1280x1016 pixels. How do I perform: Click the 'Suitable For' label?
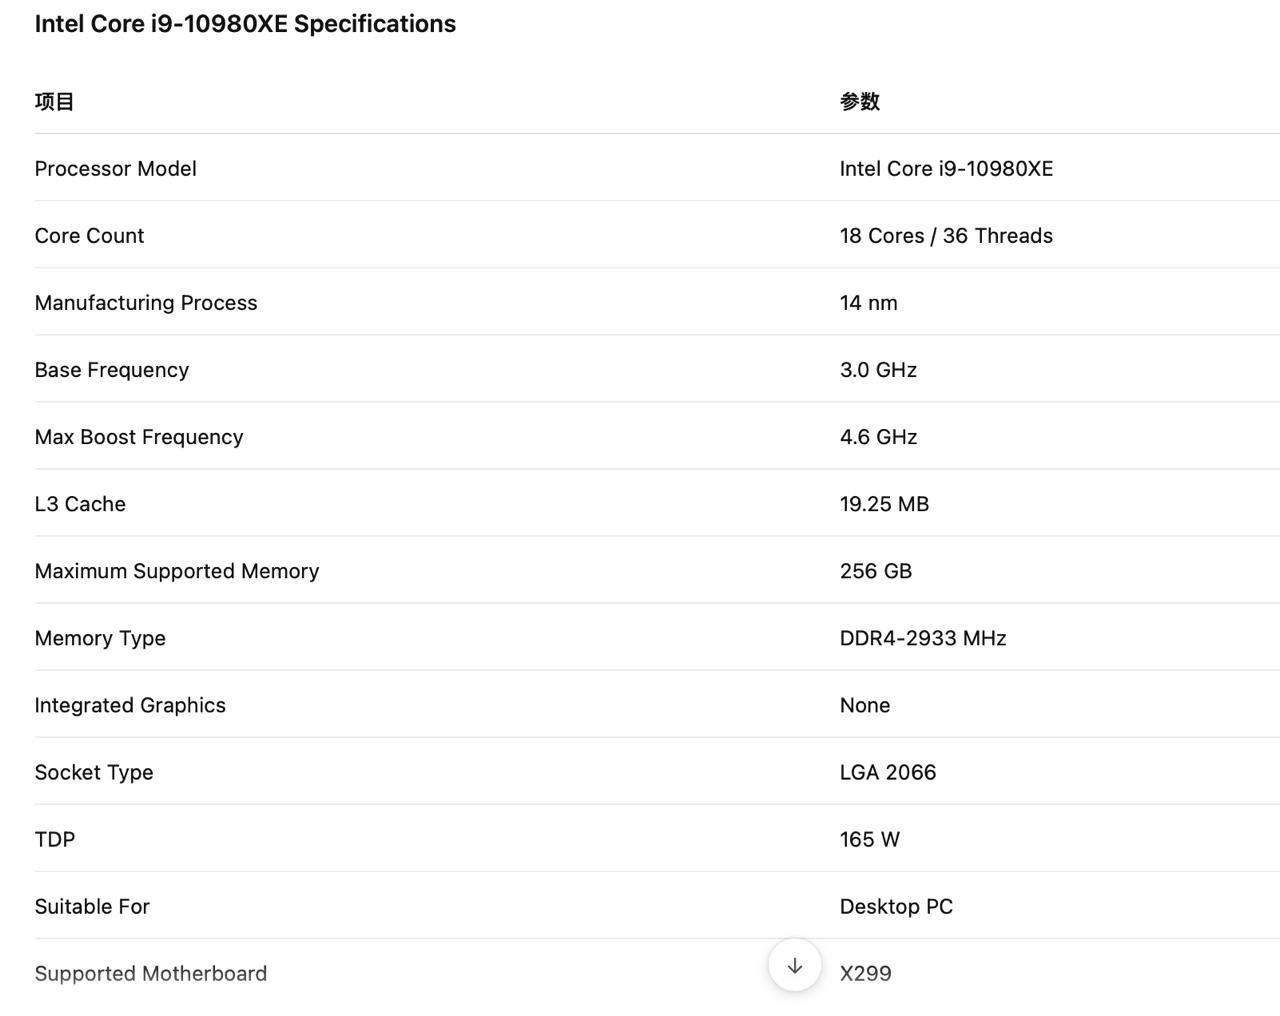click(92, 905)
